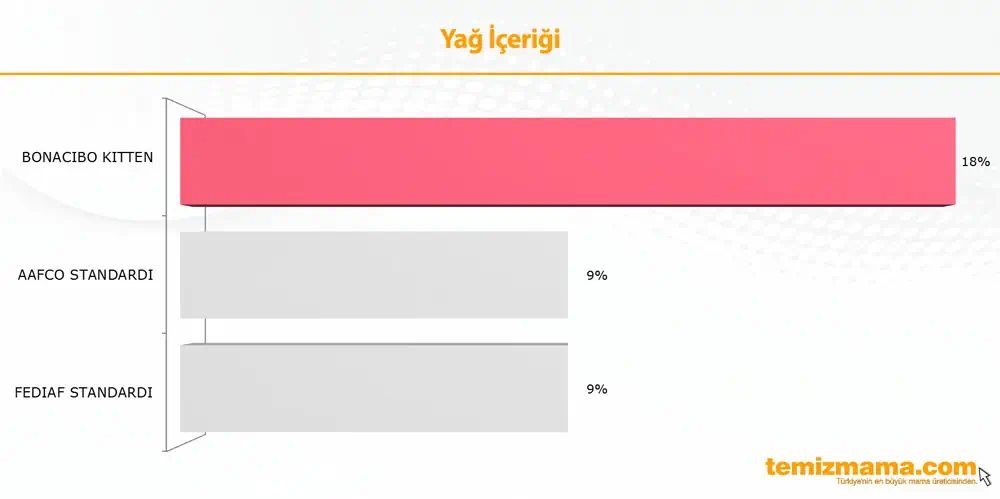Click the 9% label beside AAFCO bar
Viewport: 1000px width, 499px height.
point(597,276)
